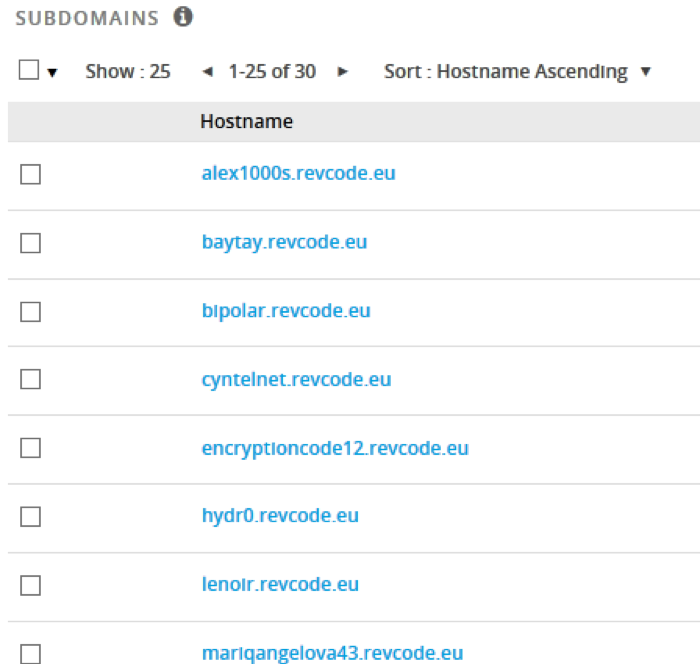Open alex1000s.revcode.eu link

click(299, 173)
